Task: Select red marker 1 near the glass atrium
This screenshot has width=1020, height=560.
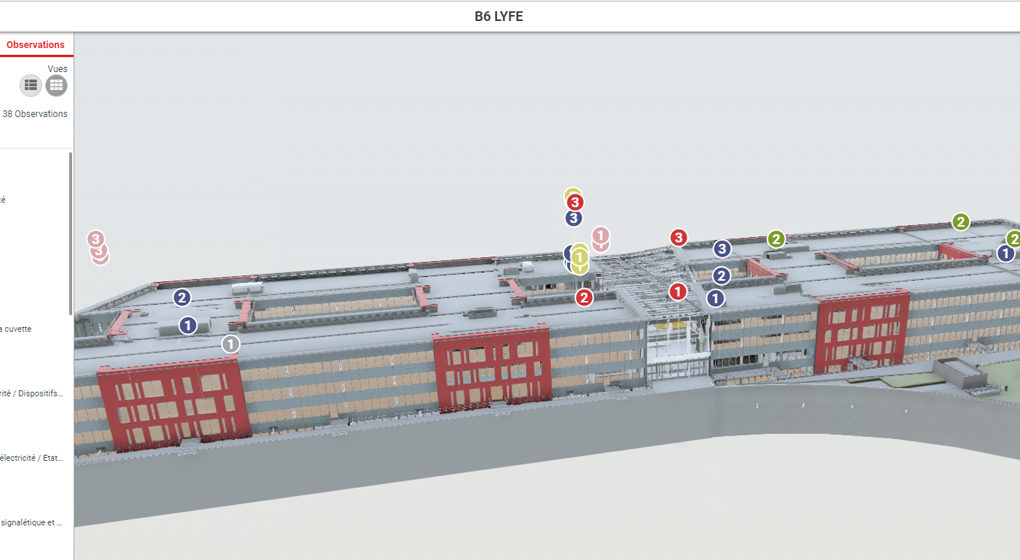Action: click(x=678, y=292)
